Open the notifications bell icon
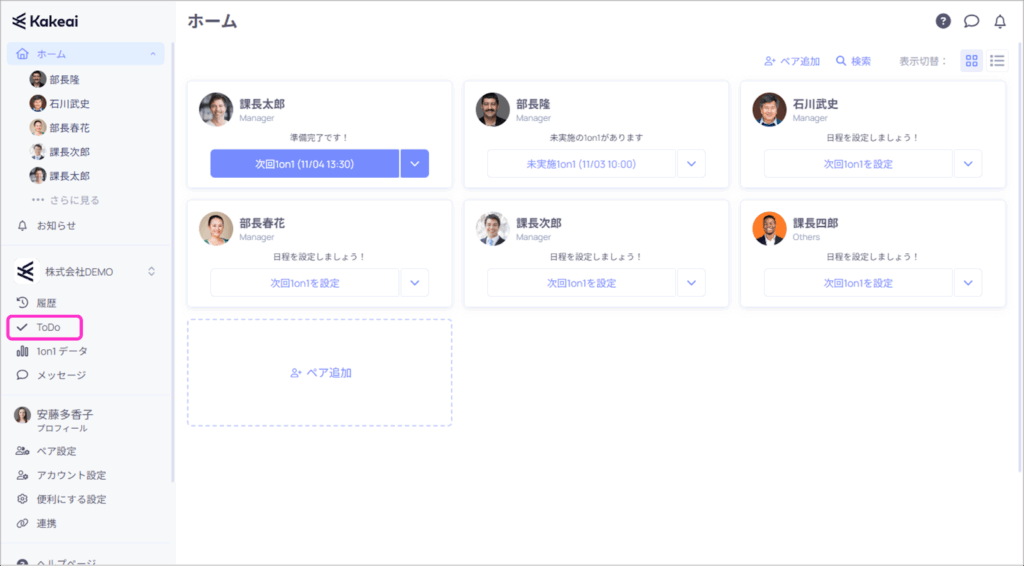The image size is (1024, 566). click(x=999, y=21)
